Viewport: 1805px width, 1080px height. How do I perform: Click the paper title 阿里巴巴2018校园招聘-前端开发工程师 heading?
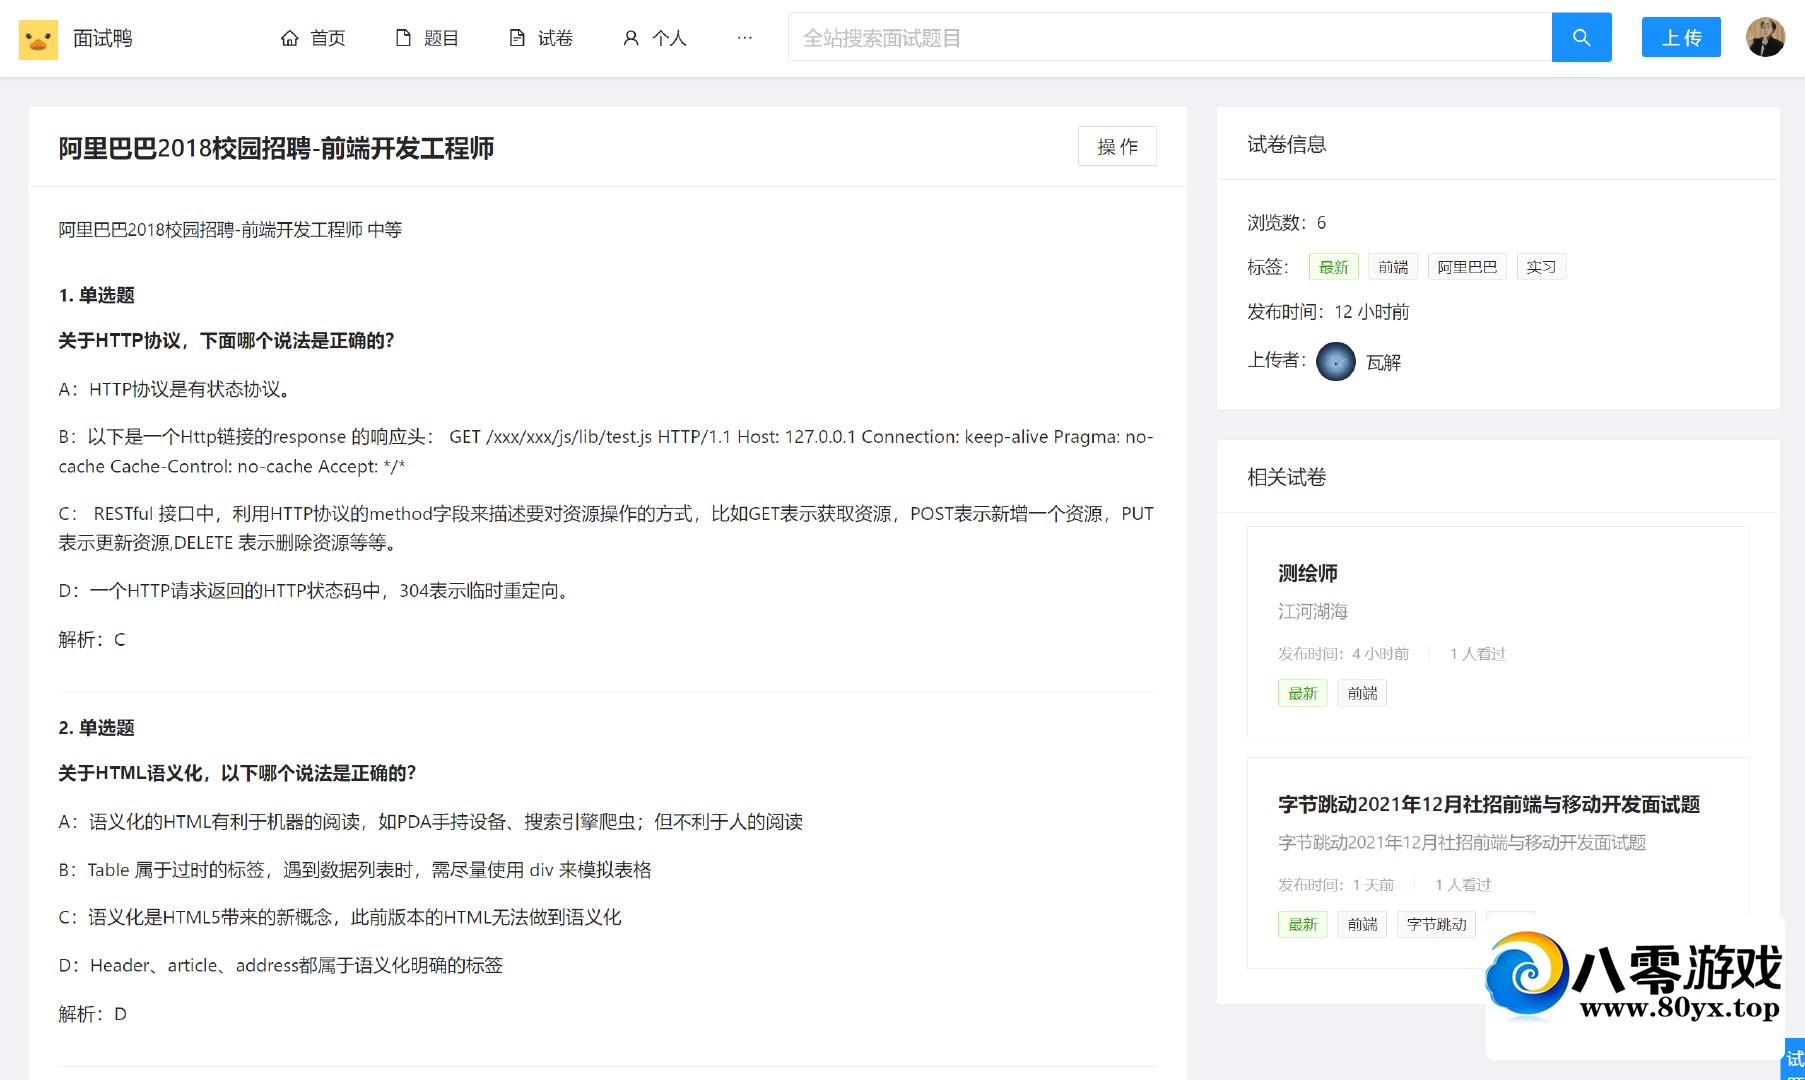276,148
